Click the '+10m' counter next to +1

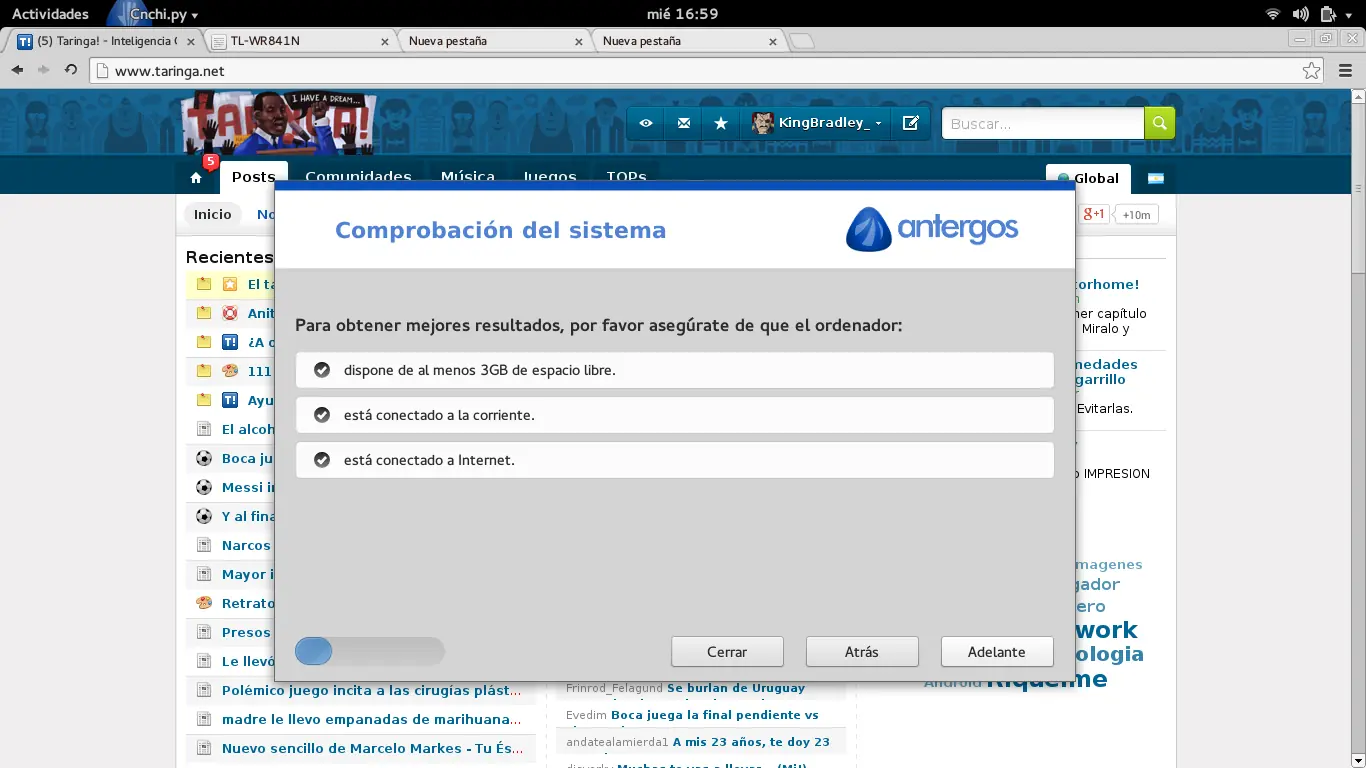coord(1136,214)
